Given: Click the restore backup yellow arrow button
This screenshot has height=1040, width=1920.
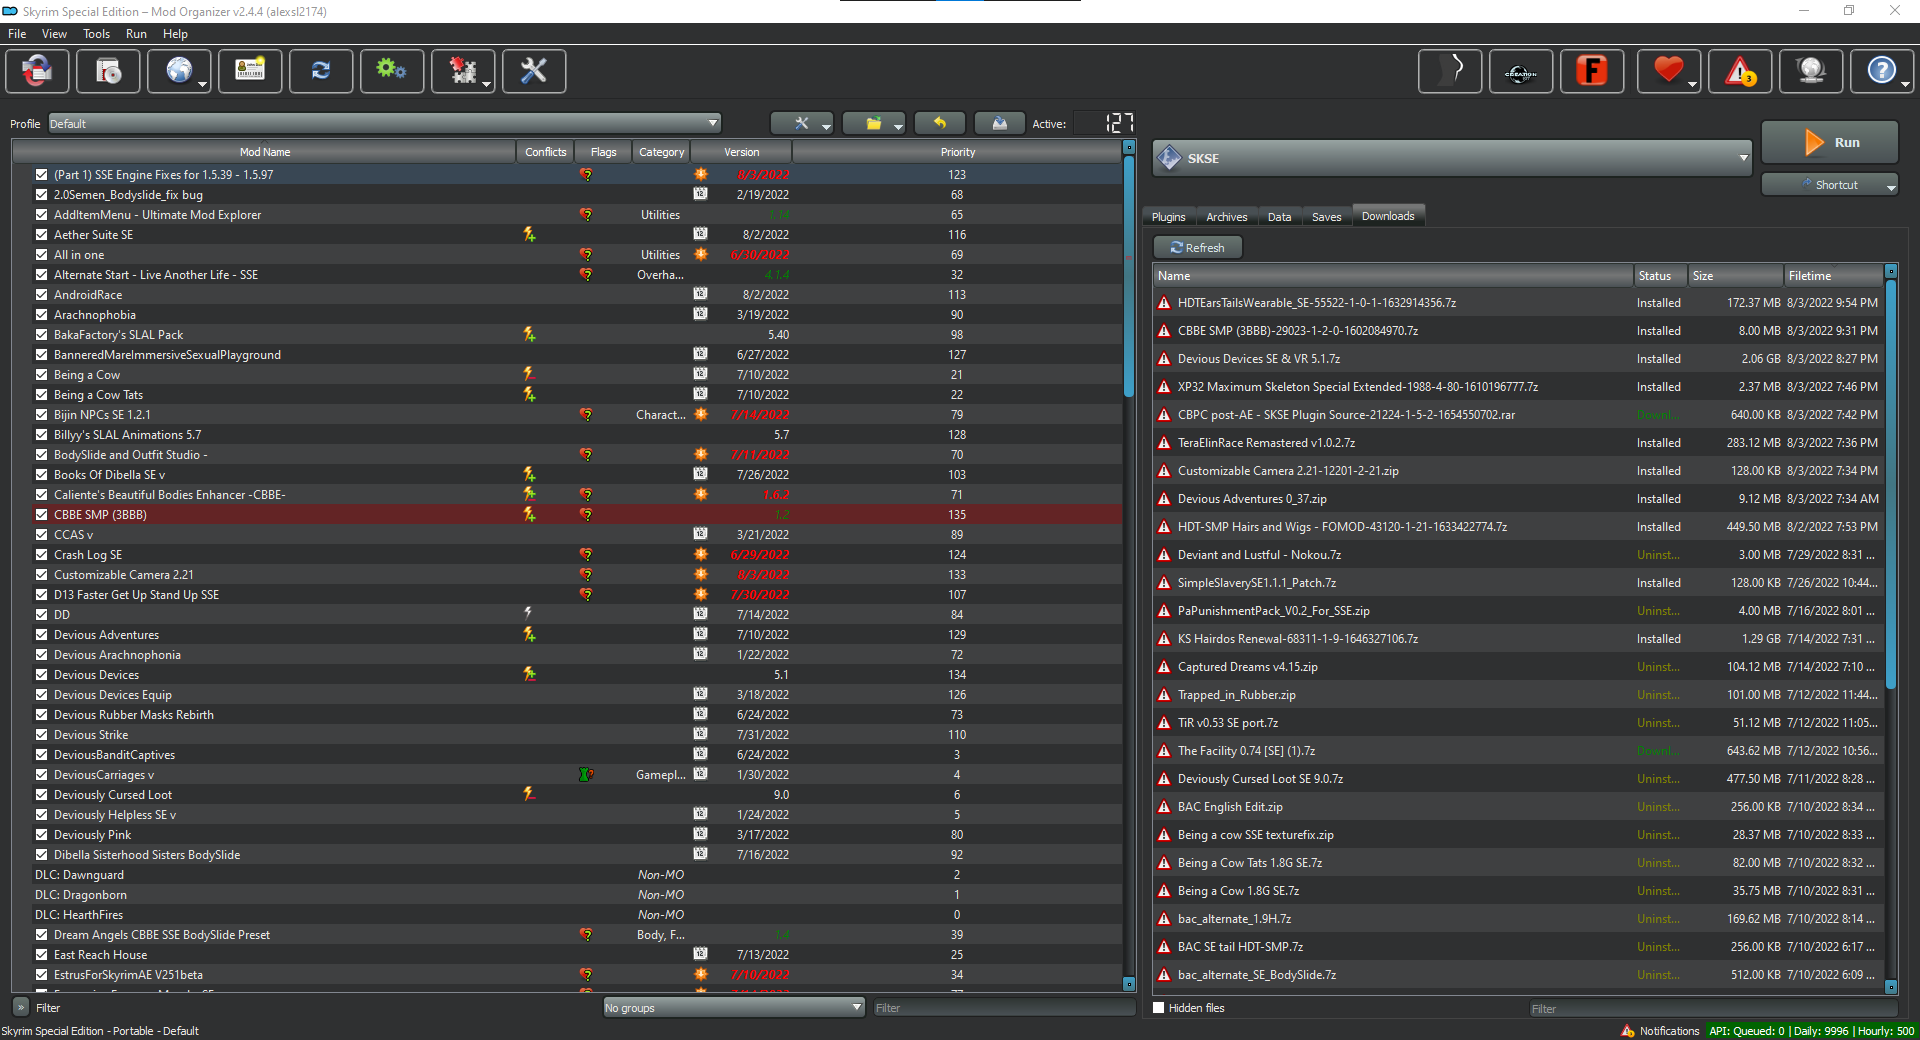Looking at the screenshot, I should coord(940,123).
